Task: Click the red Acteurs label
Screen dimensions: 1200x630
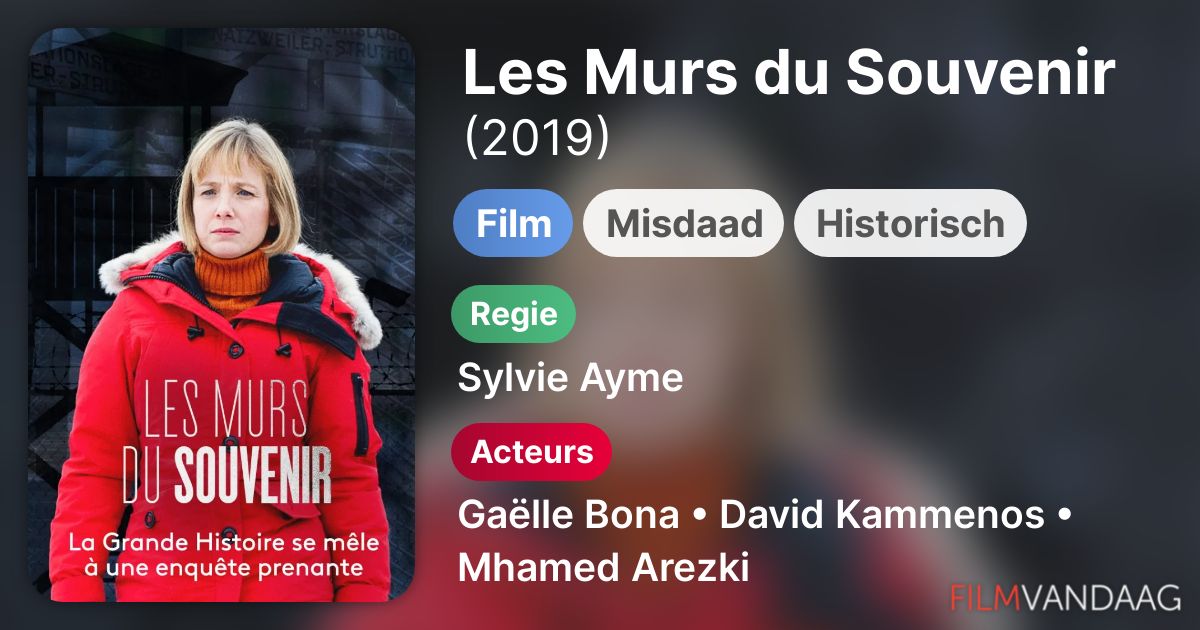Action: tap(532, 452)
